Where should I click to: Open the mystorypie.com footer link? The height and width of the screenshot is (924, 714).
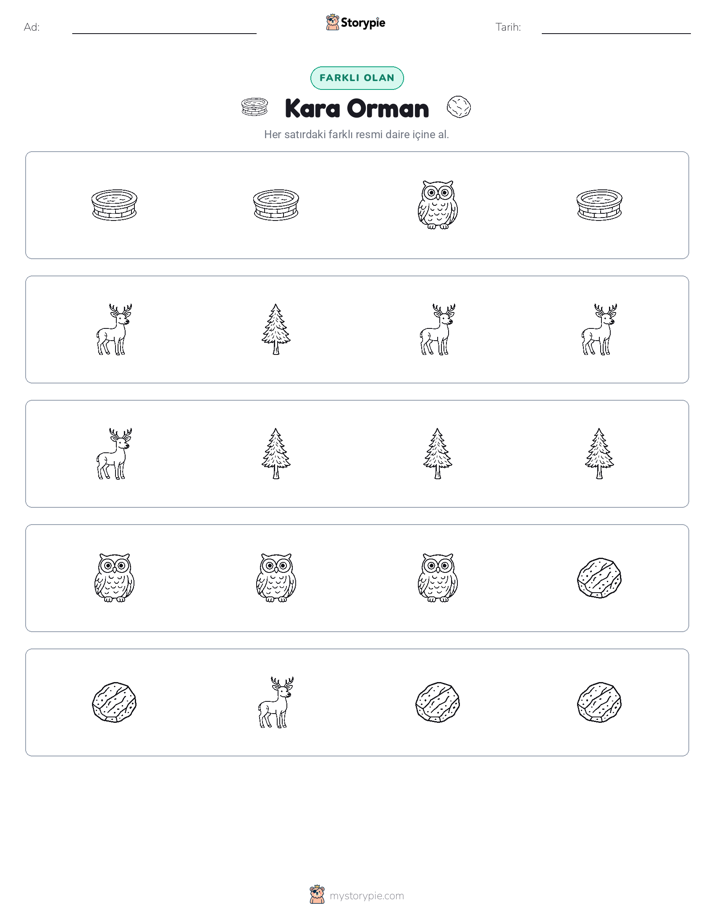[x=357, y=896]
